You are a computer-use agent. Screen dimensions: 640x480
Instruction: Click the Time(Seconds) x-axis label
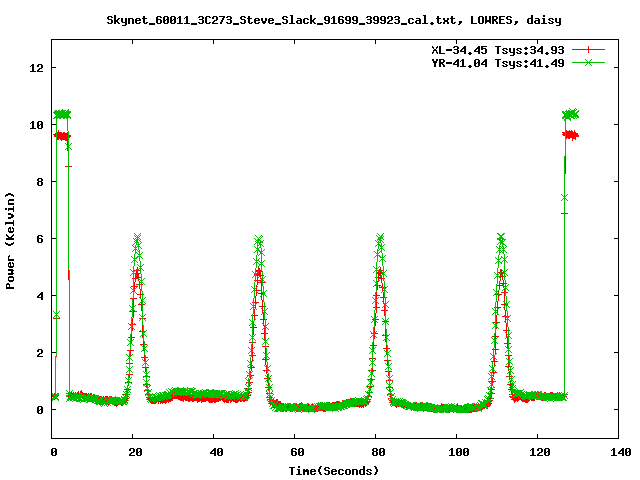tap(334, 471)
